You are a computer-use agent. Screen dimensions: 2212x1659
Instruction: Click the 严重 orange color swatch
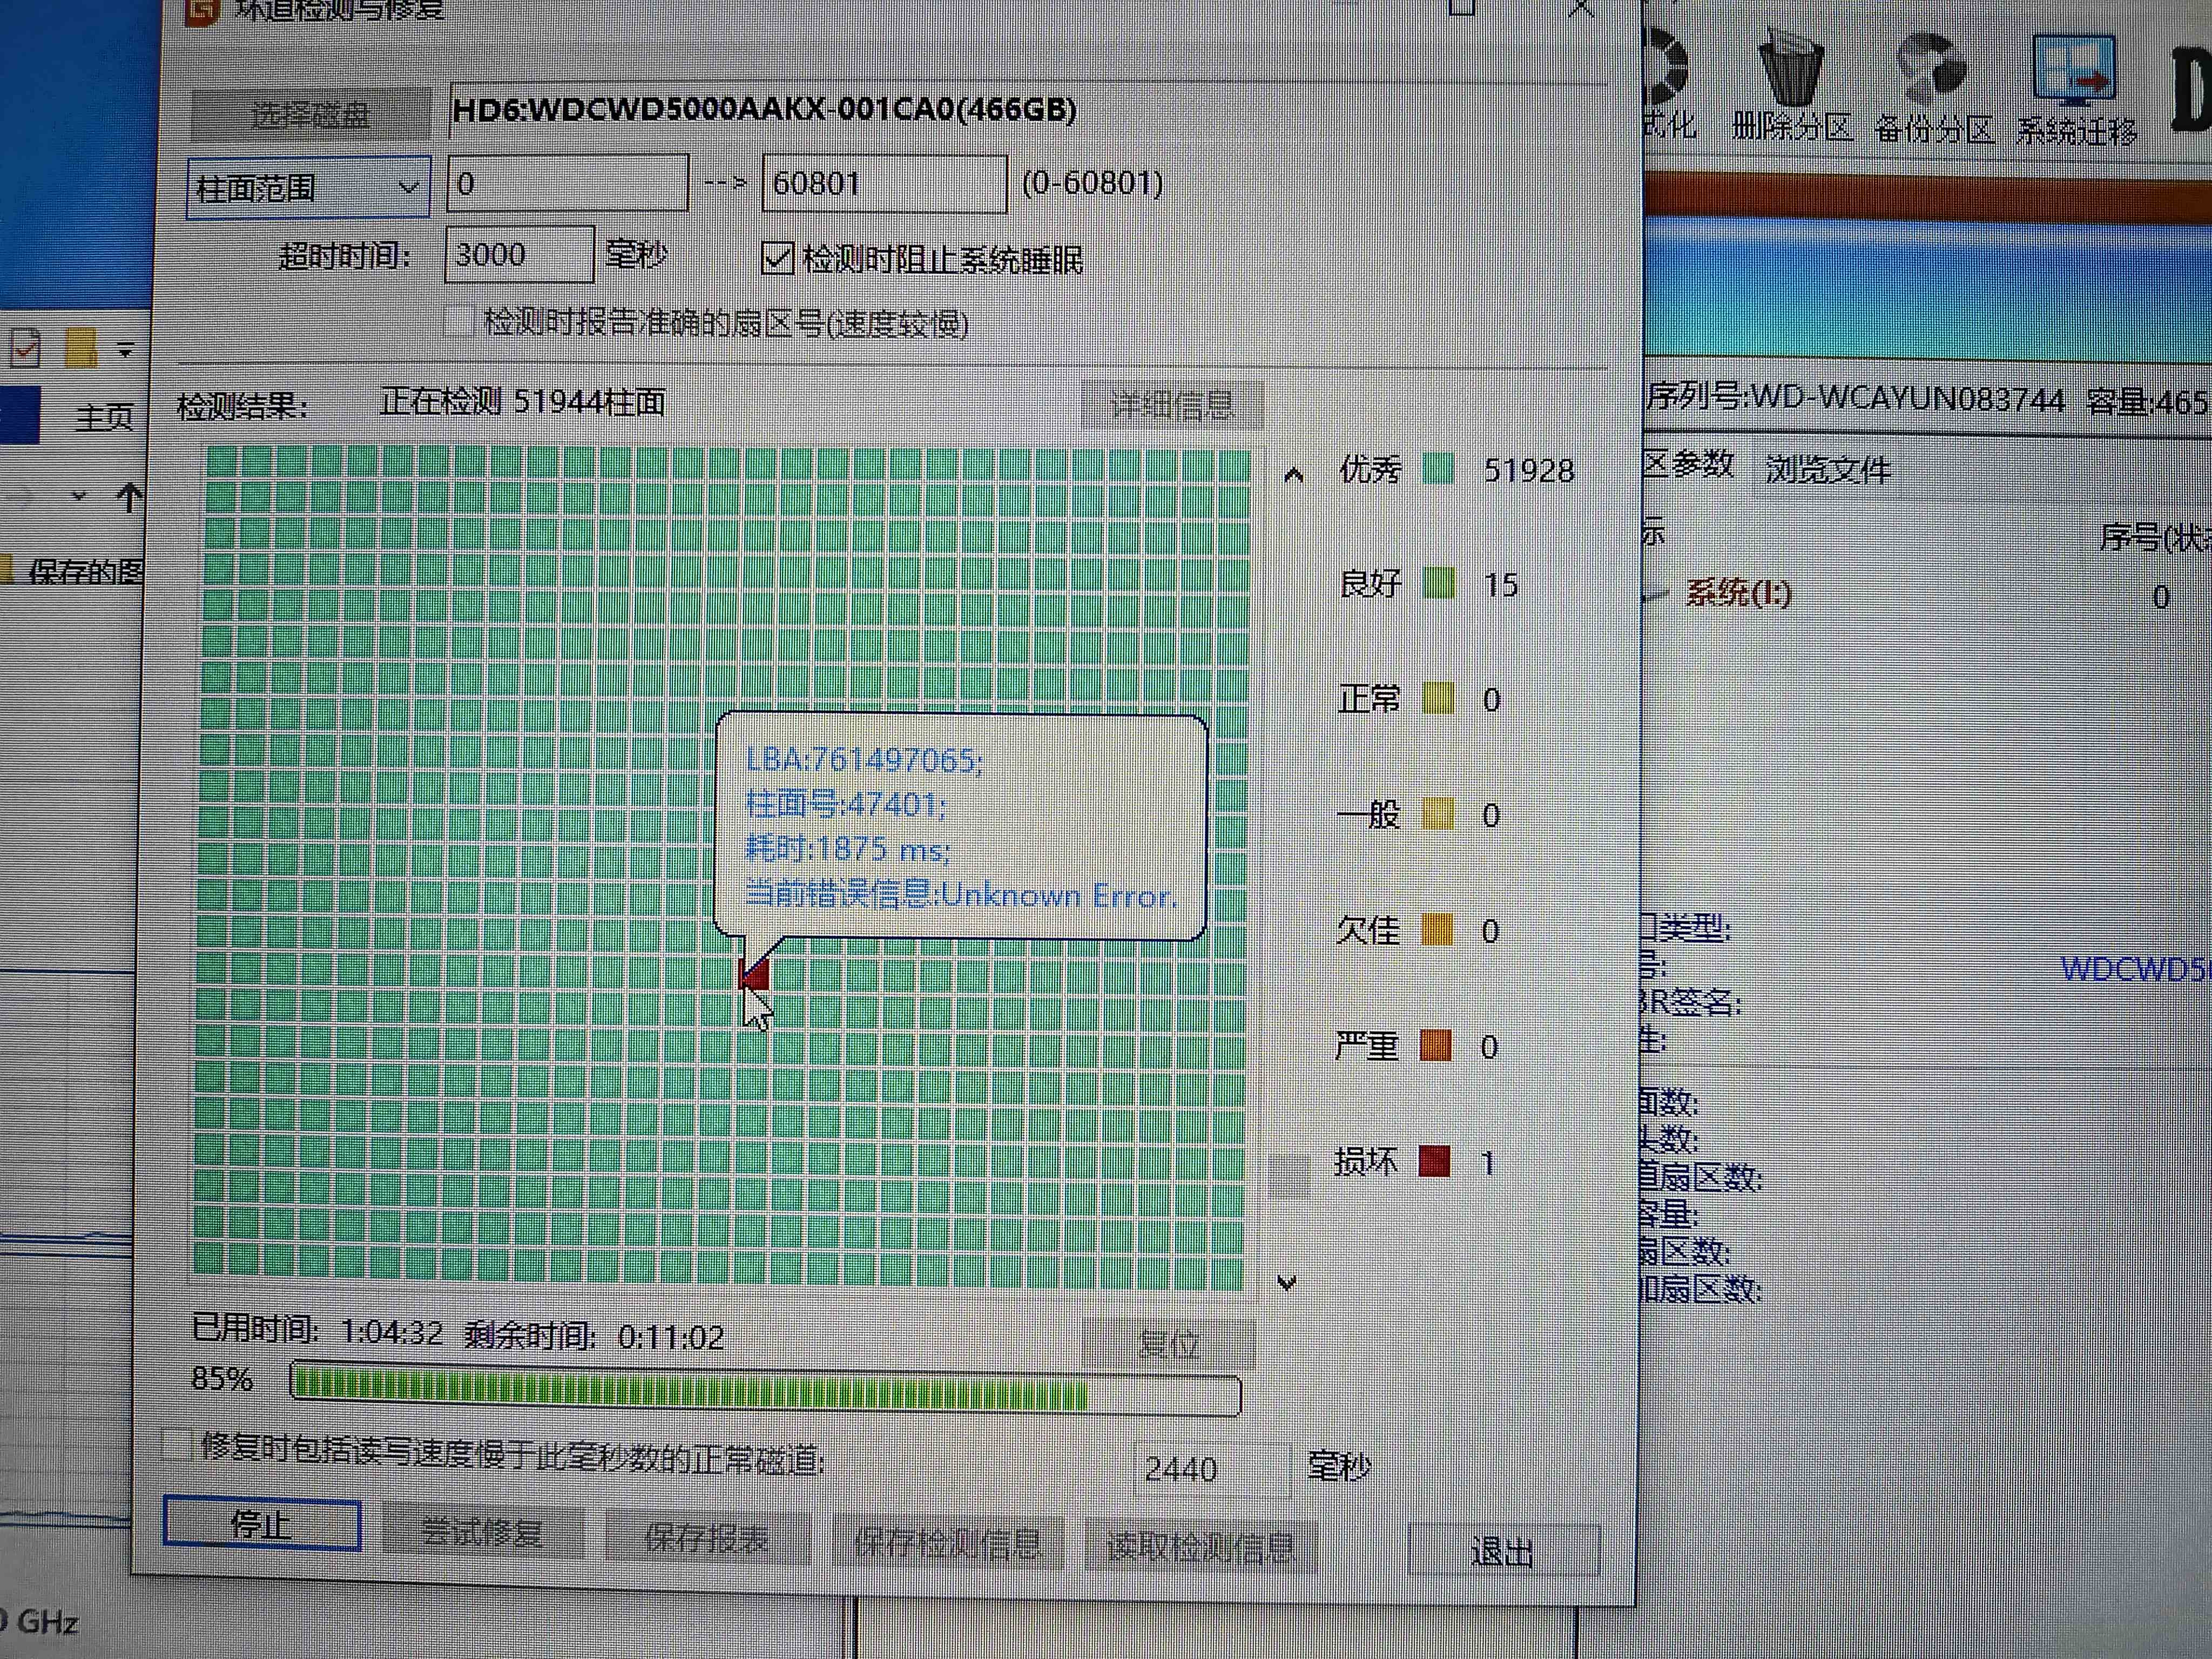(1435, 1046)
